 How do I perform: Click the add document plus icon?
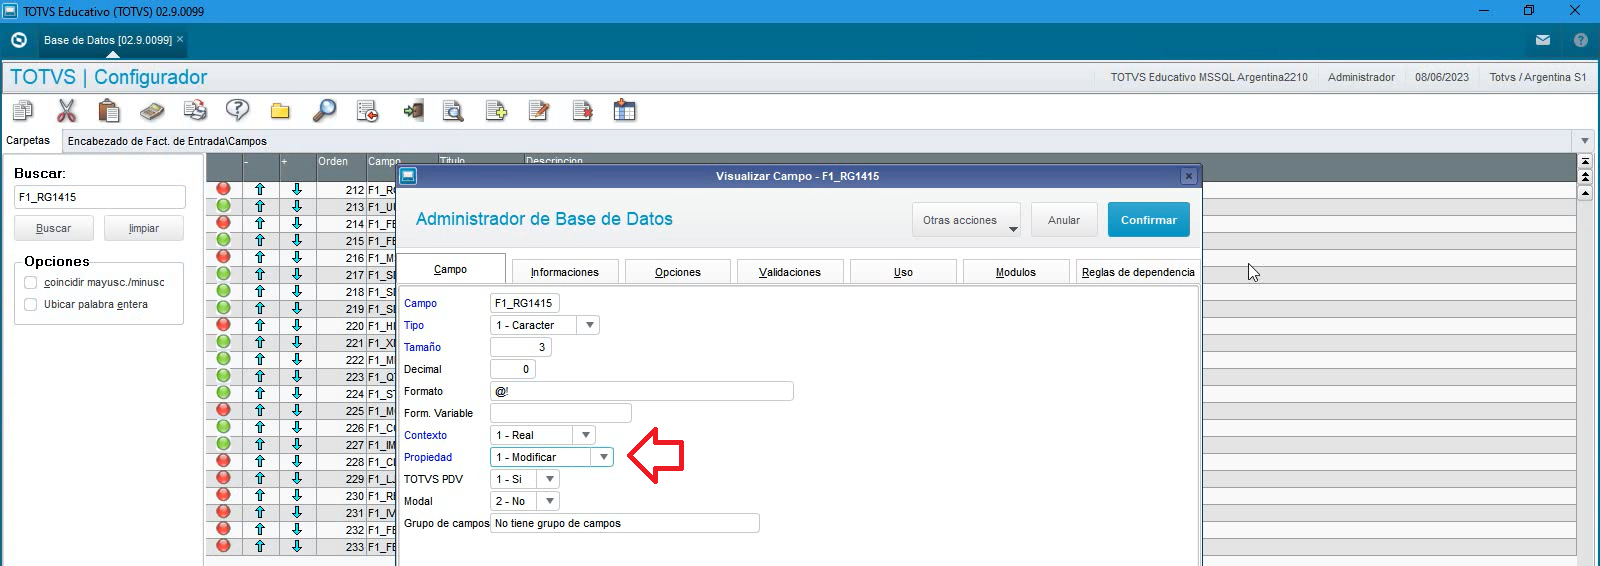496,111
